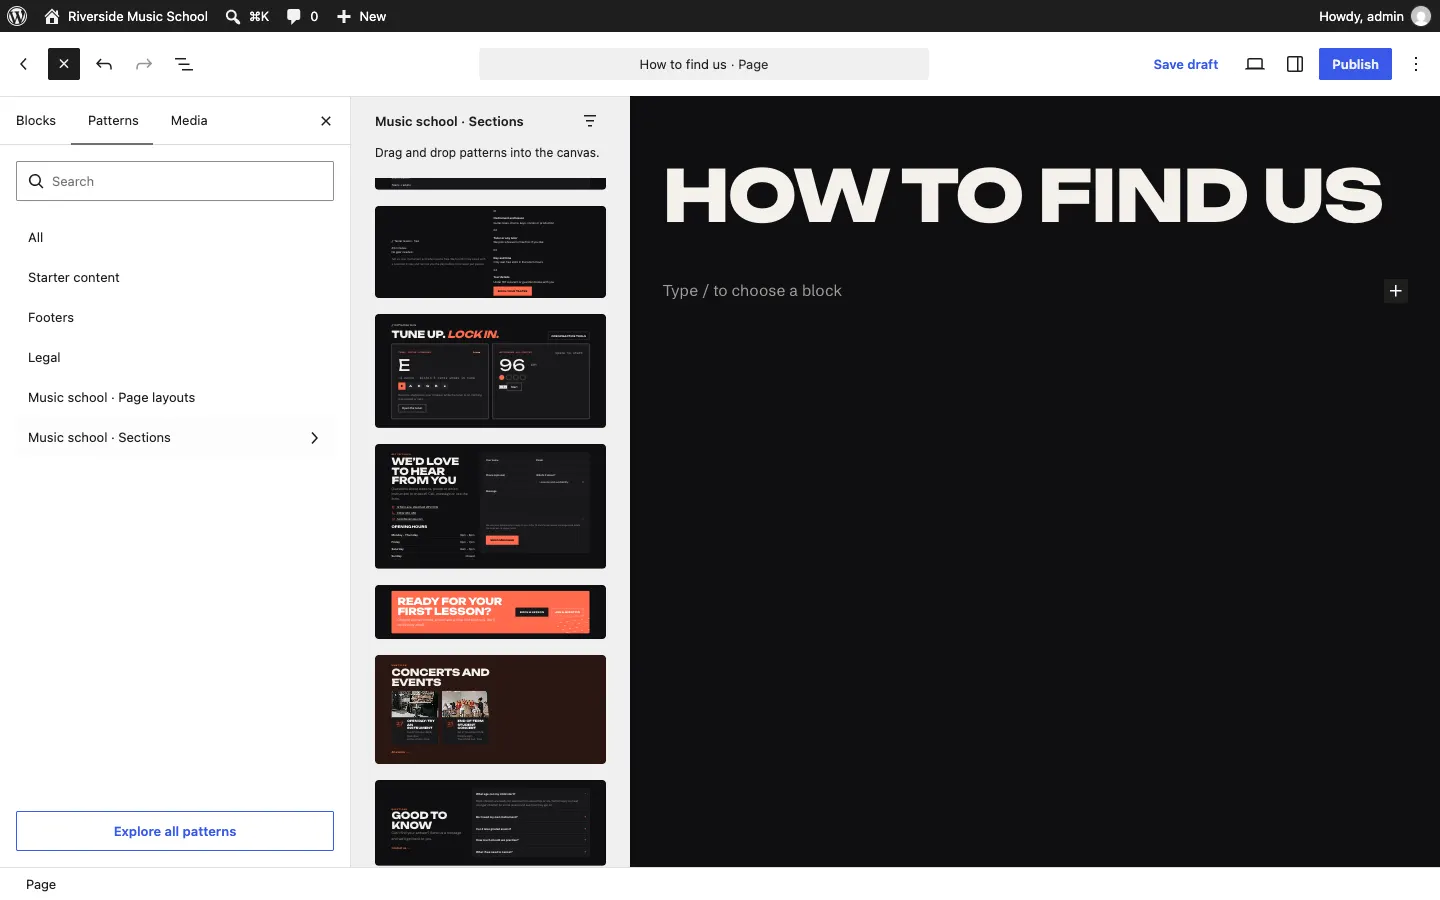Screen dimensions: 1440x900
Task: Select the All patterns category
Action: tap(175, 237)
